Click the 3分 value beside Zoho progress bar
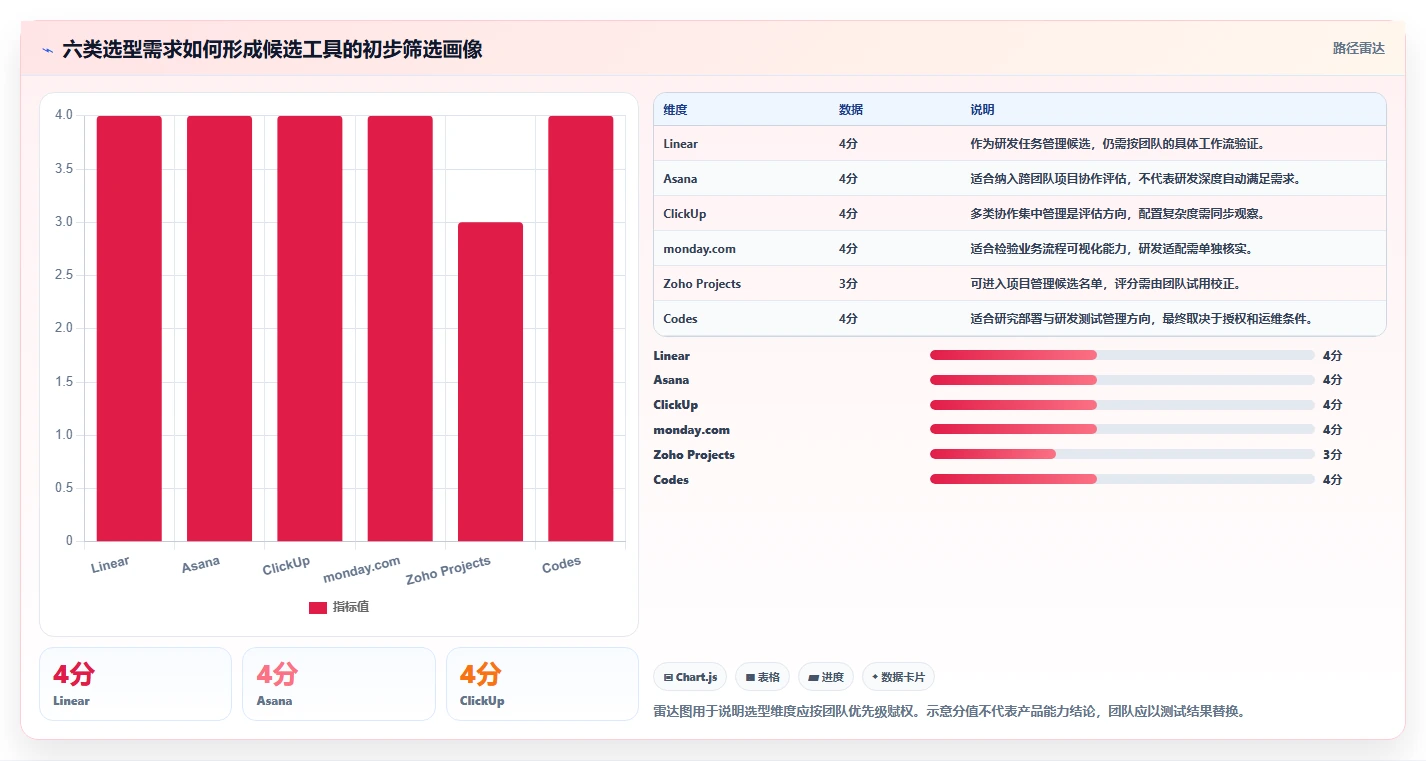 coord(1332,455)
